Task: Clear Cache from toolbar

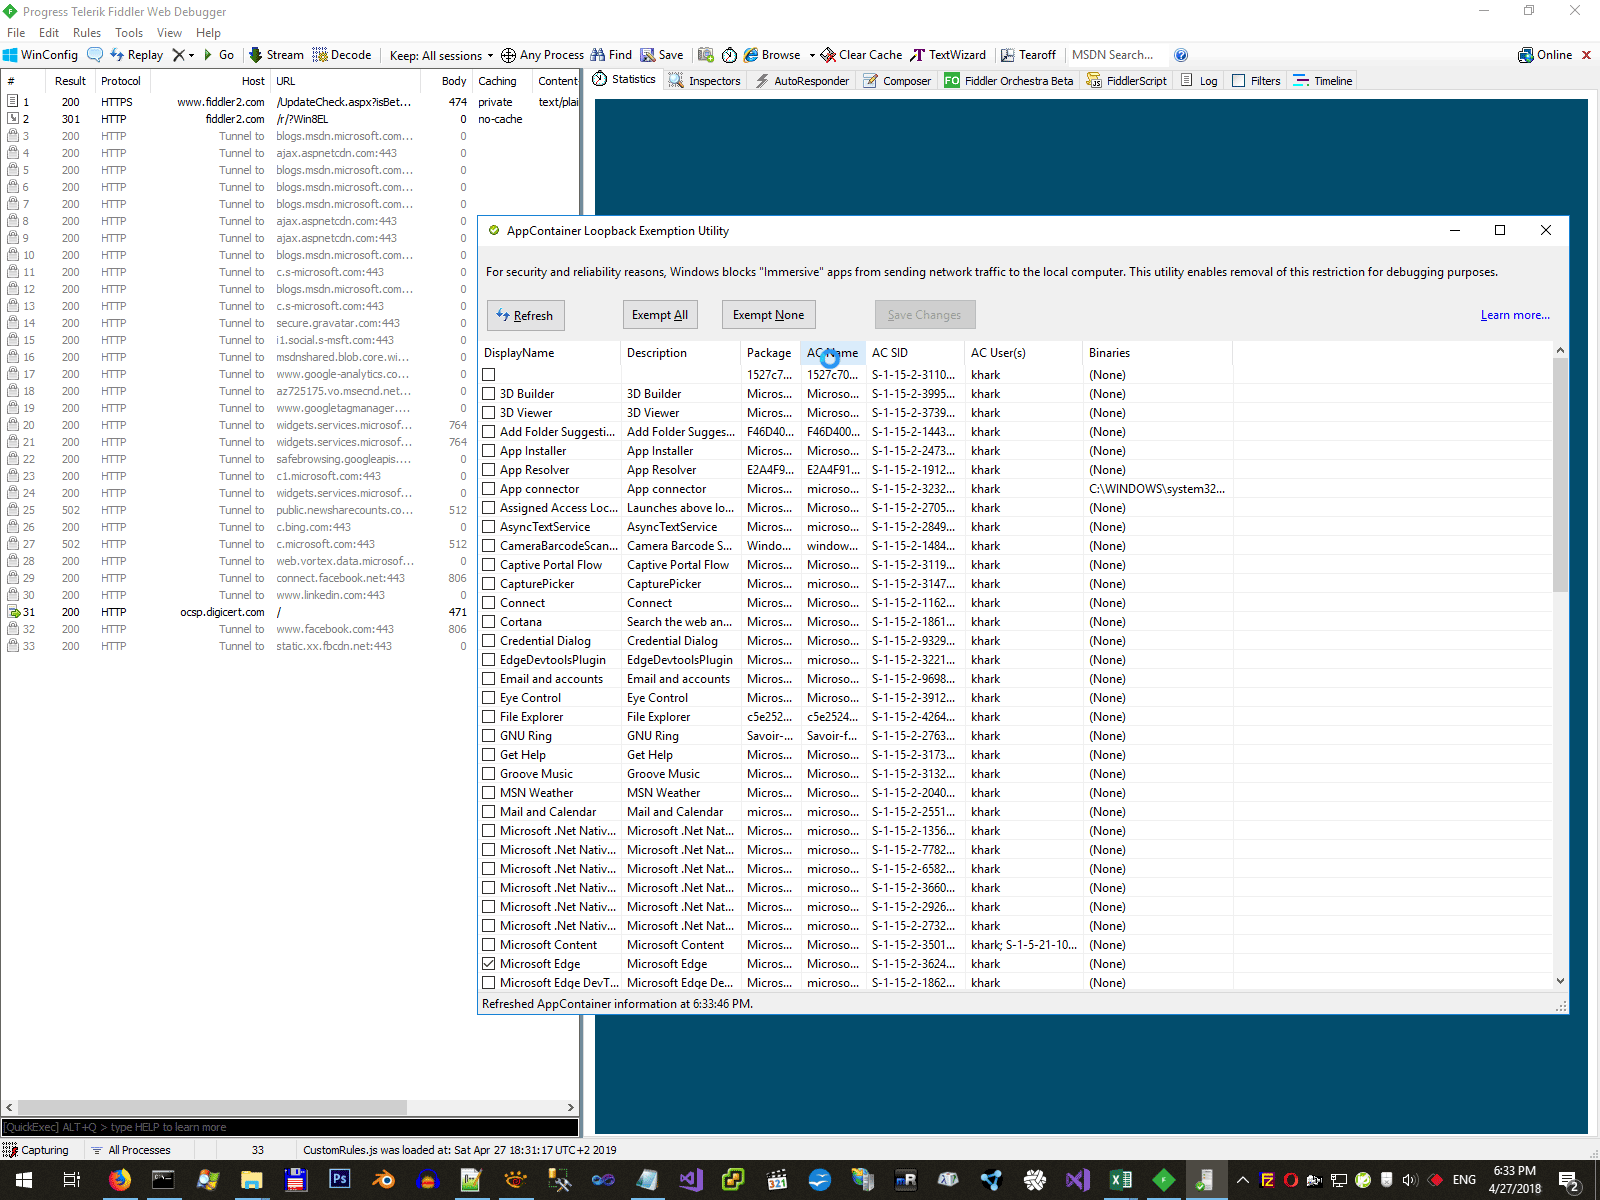Action: point(861,55)
